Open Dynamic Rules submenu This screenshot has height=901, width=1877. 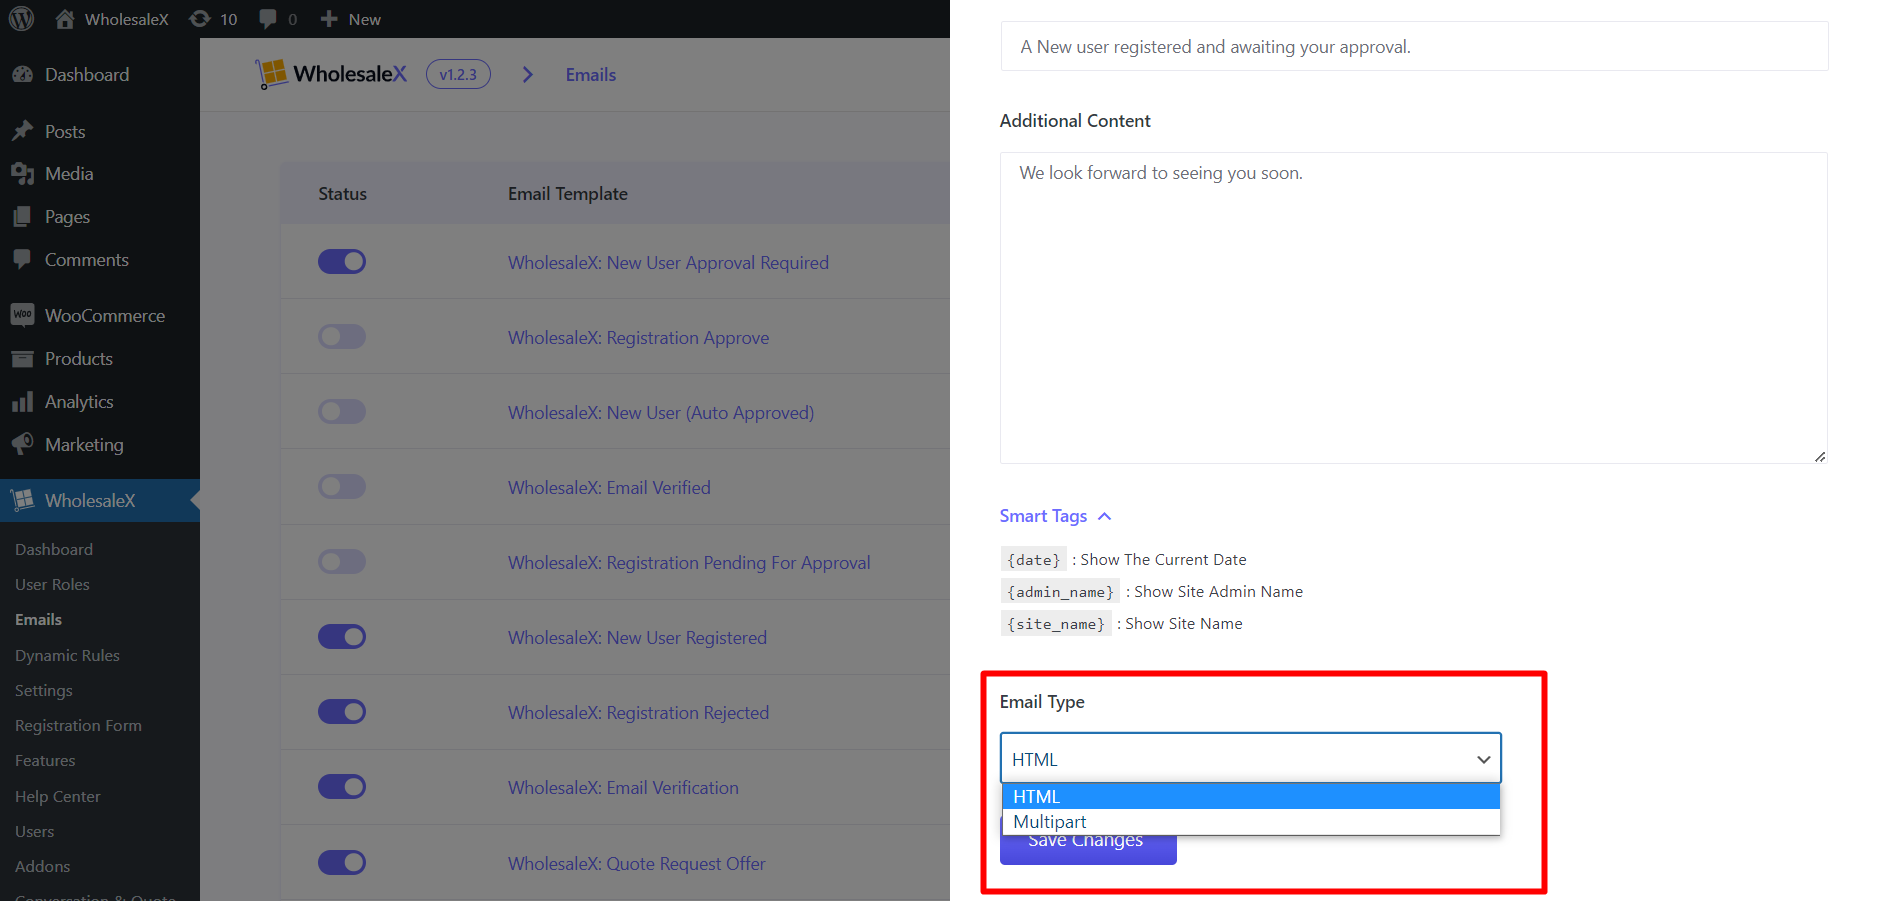click(67, 656)
